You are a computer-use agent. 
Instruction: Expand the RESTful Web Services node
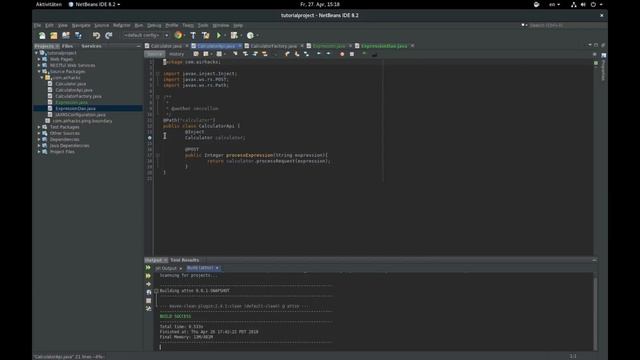click(39, 65)
